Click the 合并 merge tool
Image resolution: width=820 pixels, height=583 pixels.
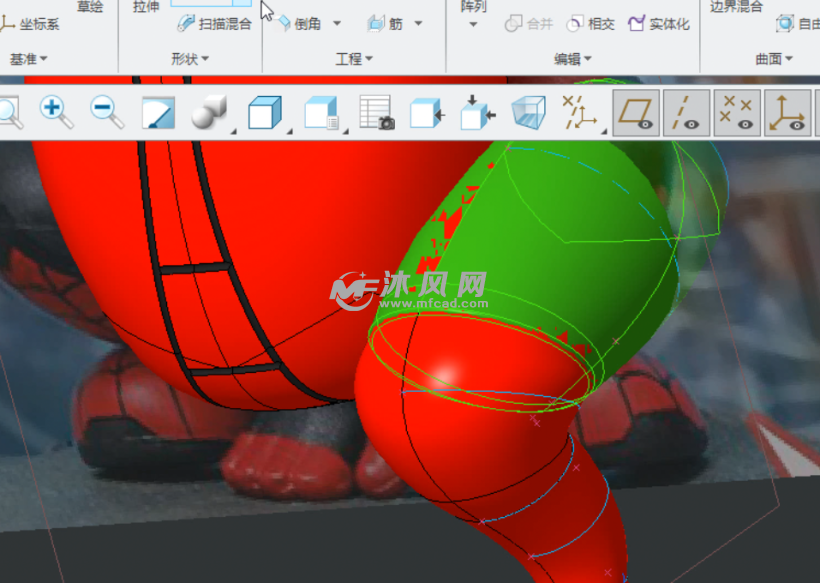[x=529, y=24]
